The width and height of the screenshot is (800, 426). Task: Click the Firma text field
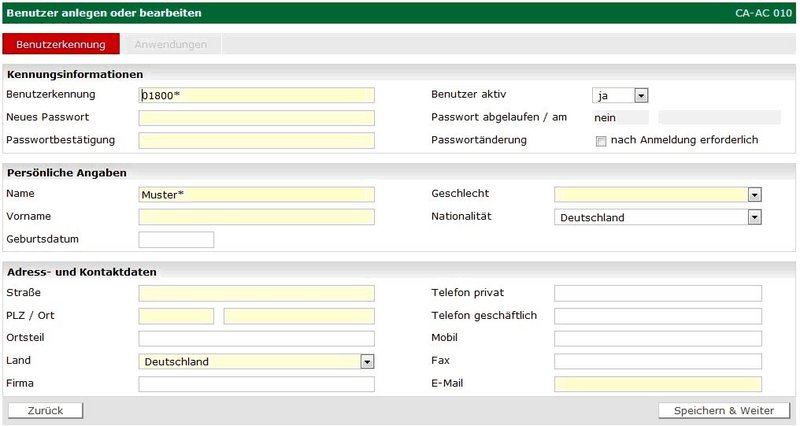[x=256, y=384]
